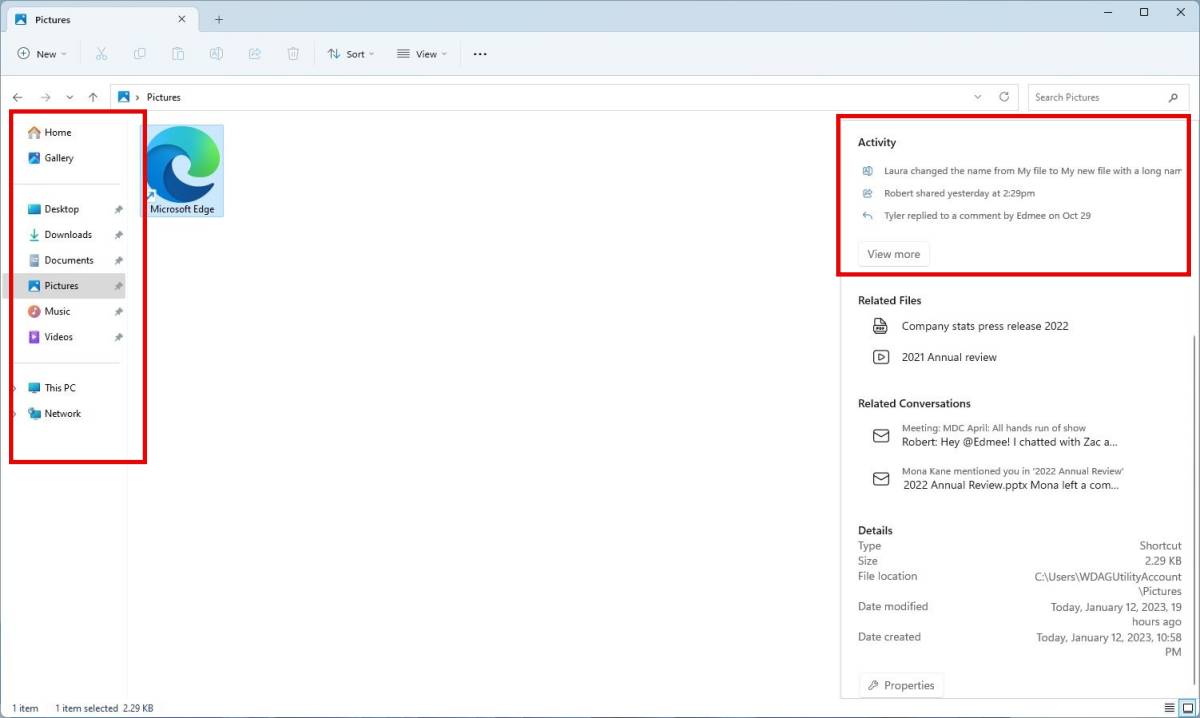The width and height of the screenshot is (1200, 718).
Task: Refresh the current folder view
Action: point(1004,97)
